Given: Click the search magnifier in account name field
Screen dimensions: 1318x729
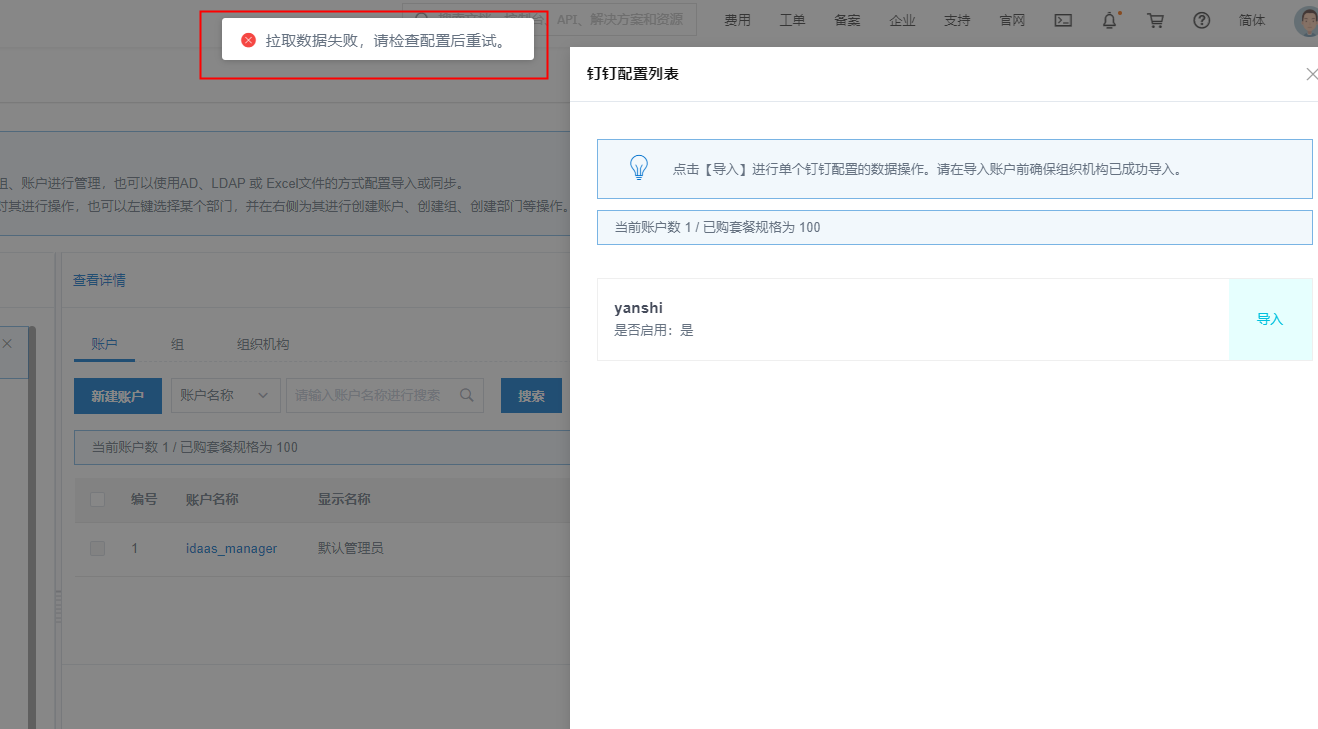Looking at the screenshot, I should tap(466, 395).
